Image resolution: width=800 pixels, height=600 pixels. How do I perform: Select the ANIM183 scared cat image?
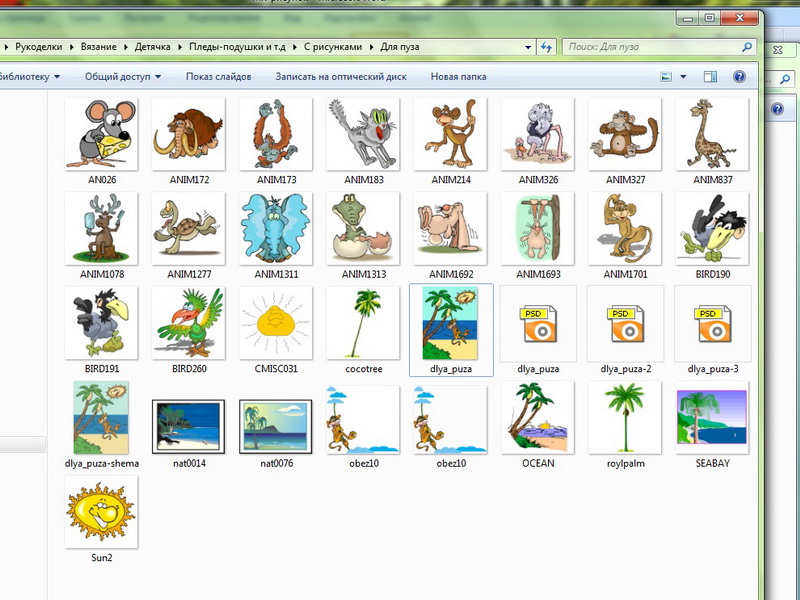[x=363, y=134]
